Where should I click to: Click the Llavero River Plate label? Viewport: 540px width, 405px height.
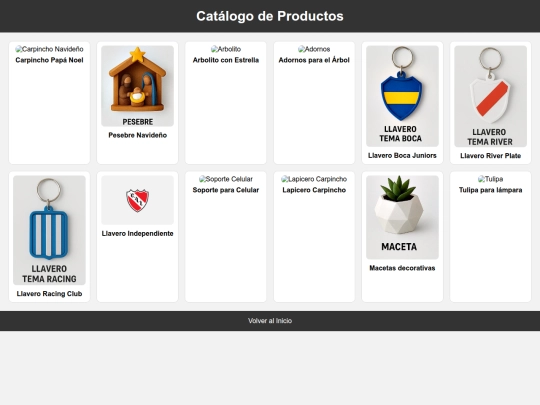pyautogui.click(x=490, y=156)
